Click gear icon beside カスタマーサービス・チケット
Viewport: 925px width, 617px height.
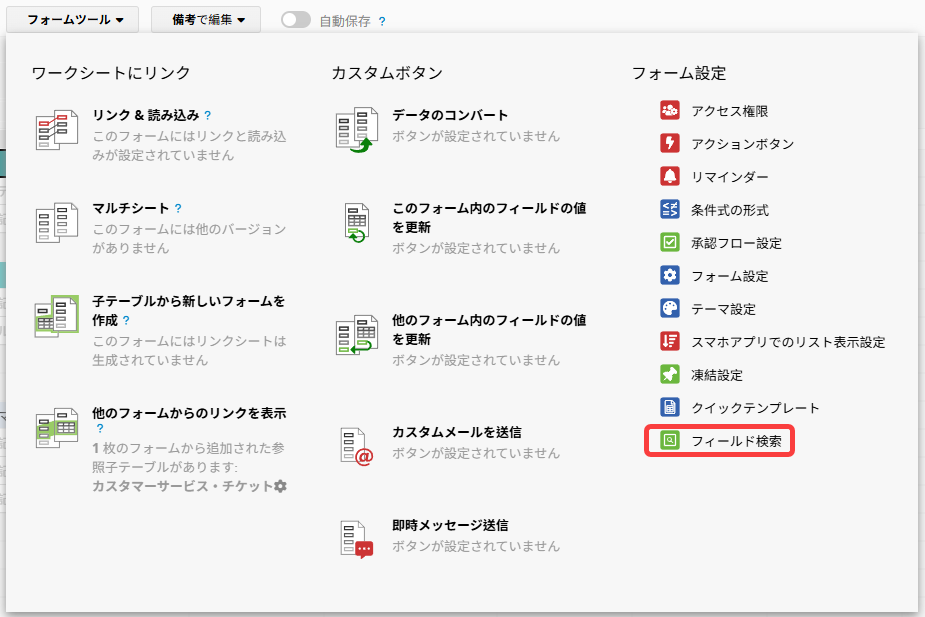pyautogui.click(x=280, y=486)
